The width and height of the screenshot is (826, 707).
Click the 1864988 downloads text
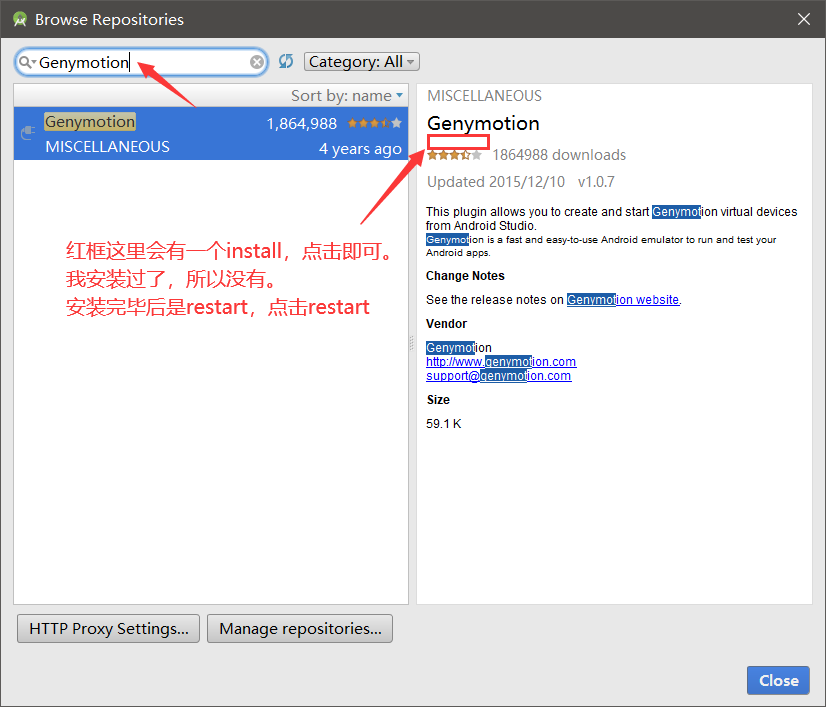coord(559,155)
